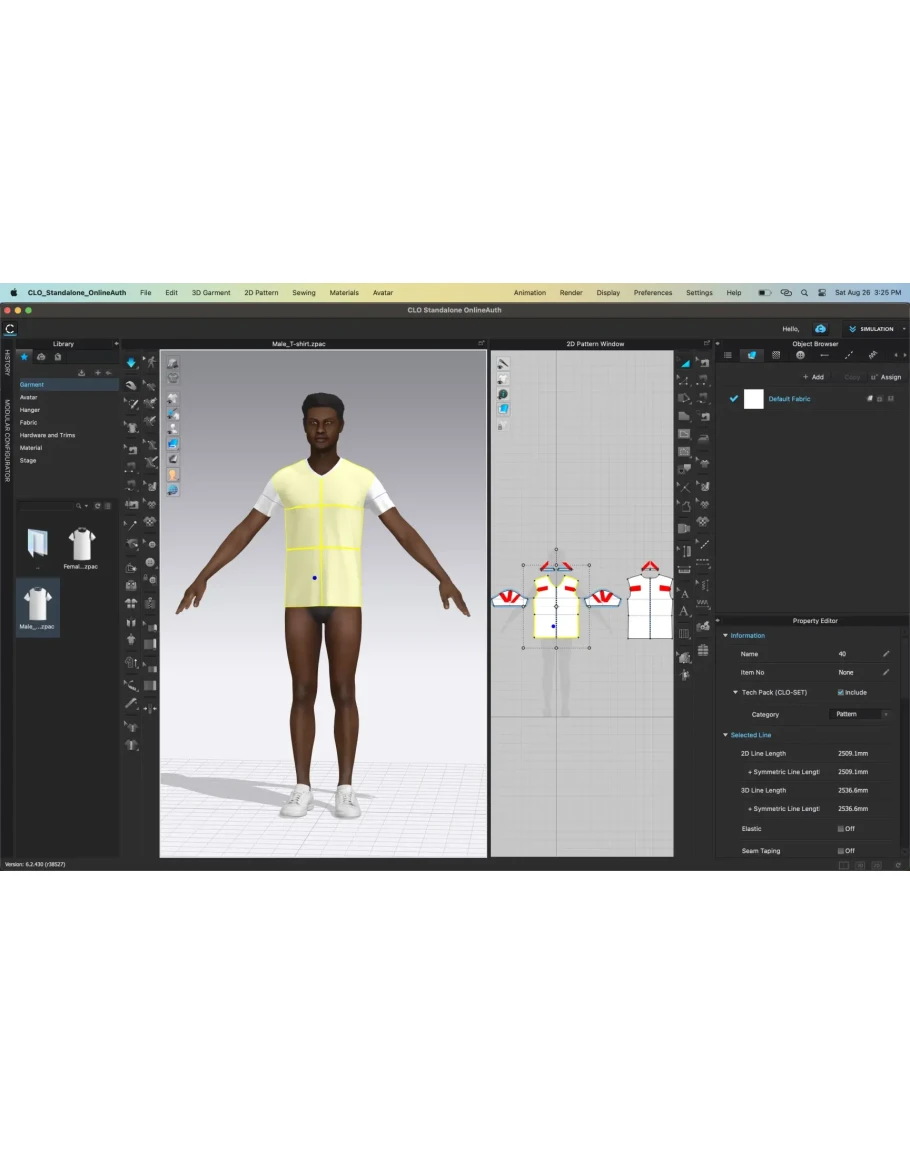Uncheck the Tech Pack Include checkbox
Image resolution: width=910 pixels, height=1155 pixels.
tap(840, 692)
